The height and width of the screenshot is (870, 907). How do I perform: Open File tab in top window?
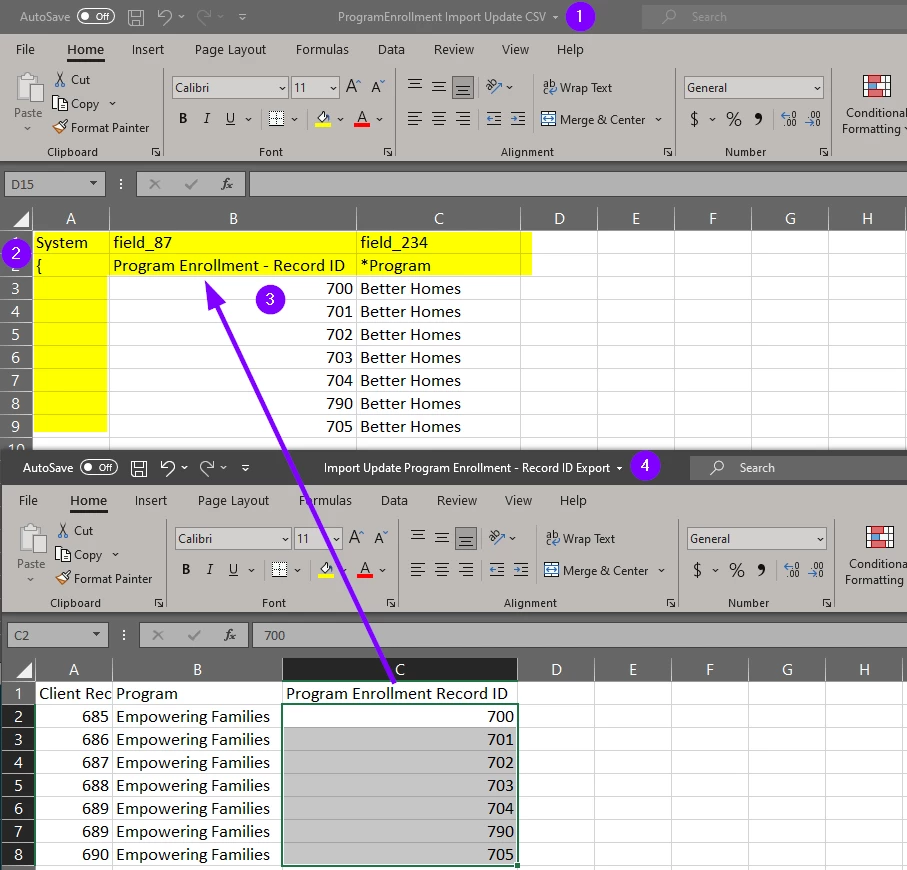(25, 50)
